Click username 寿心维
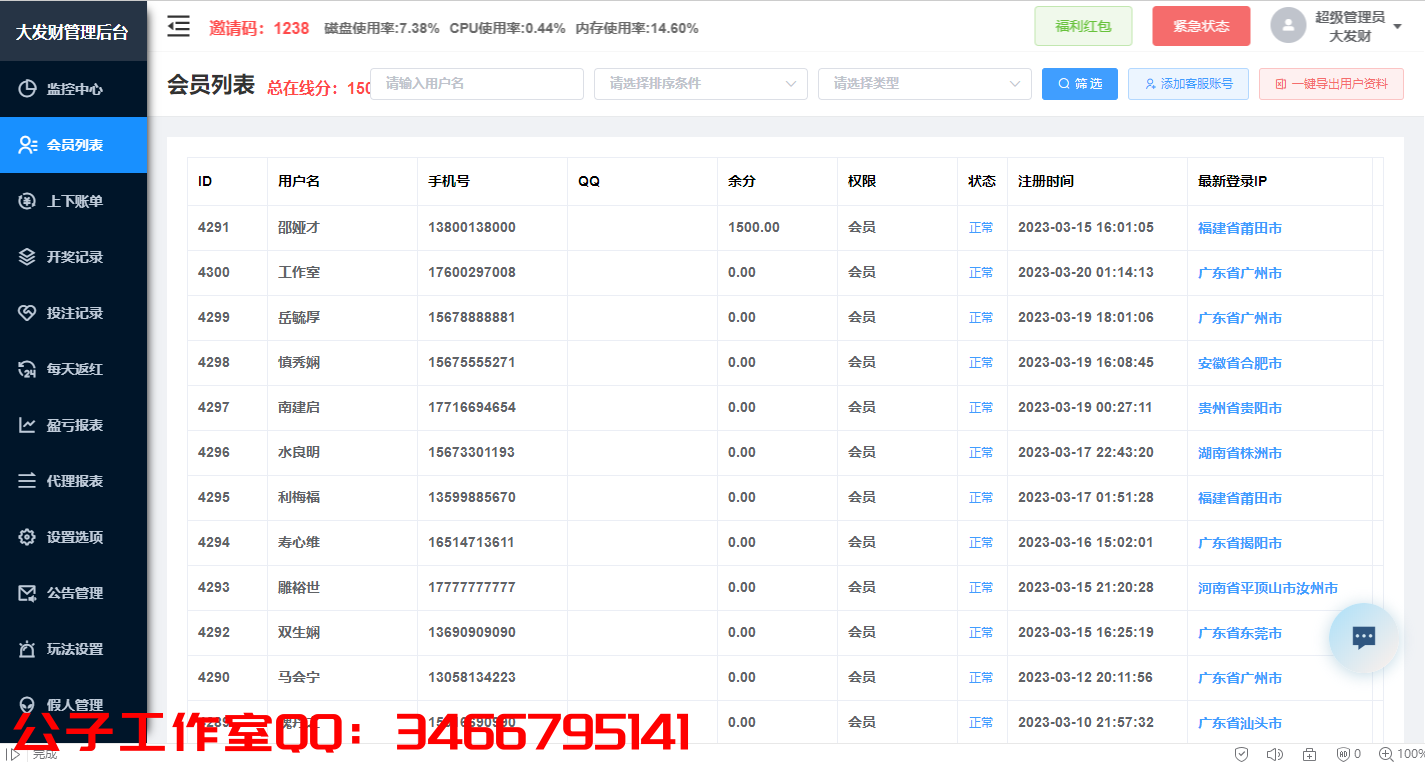Screen dimensions: 1425x762 299,542
